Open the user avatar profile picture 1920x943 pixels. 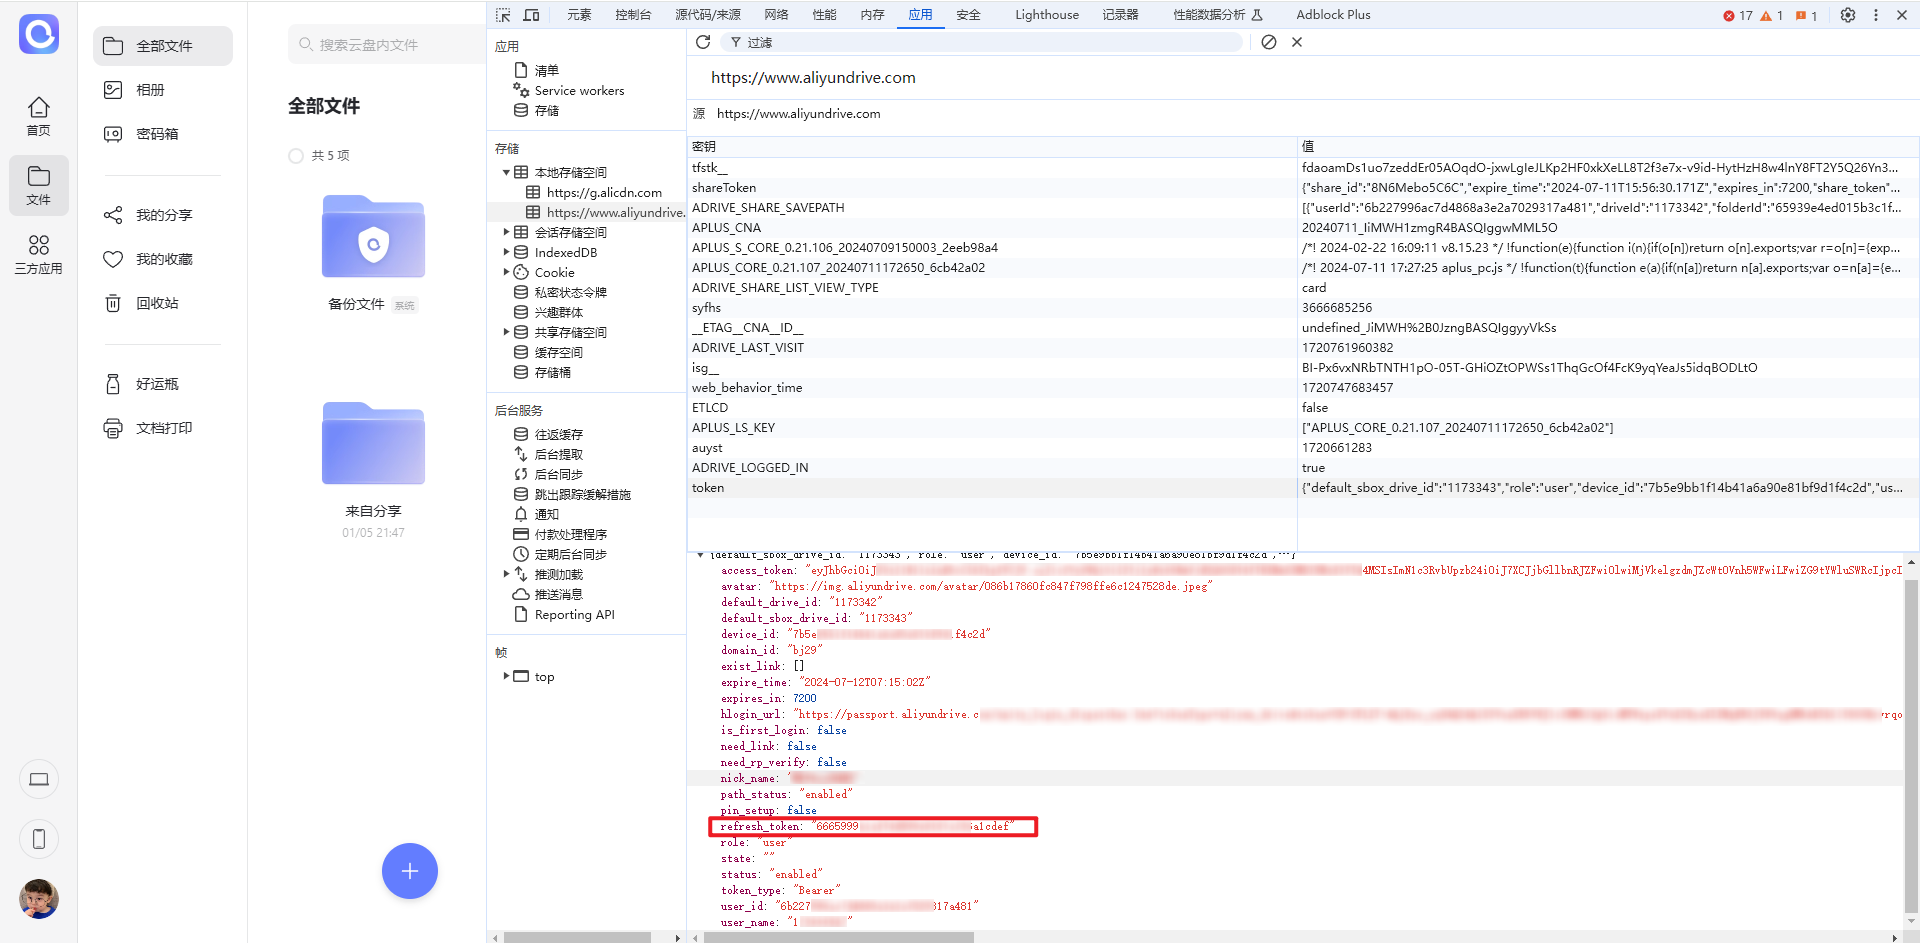coord(39,899)
